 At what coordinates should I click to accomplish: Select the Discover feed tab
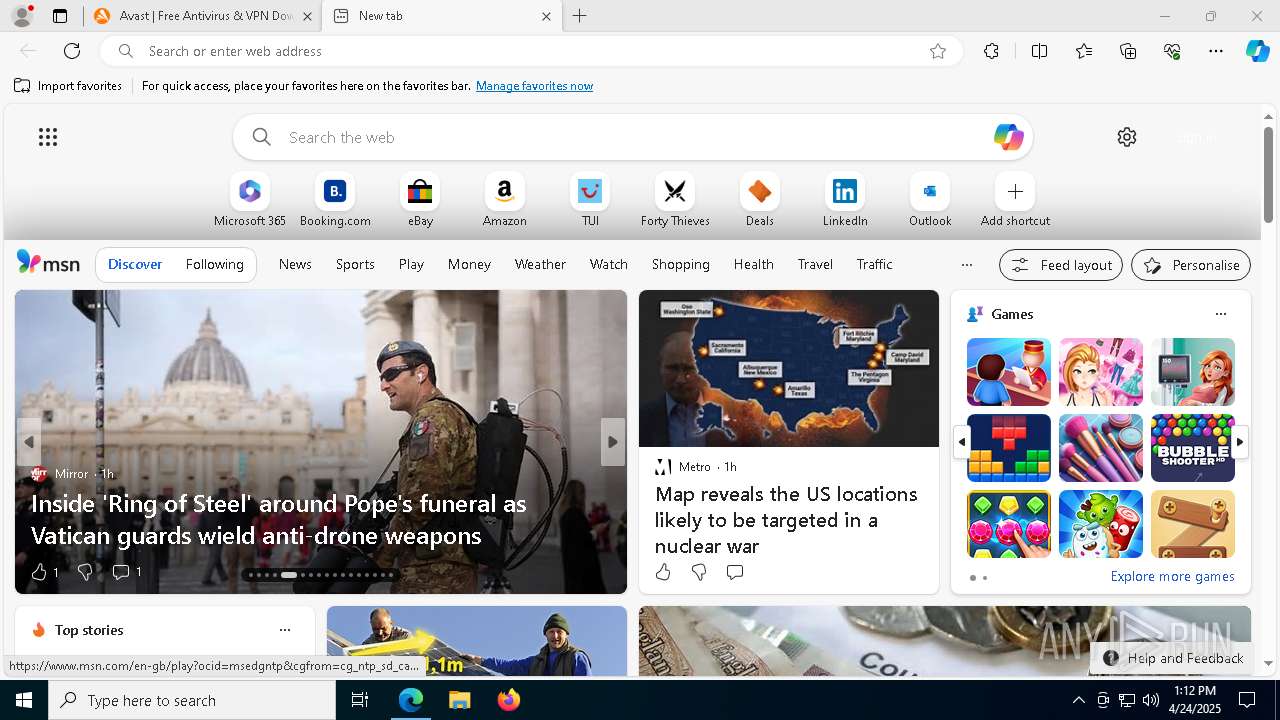pyautogui.click(x=135, y=264)
